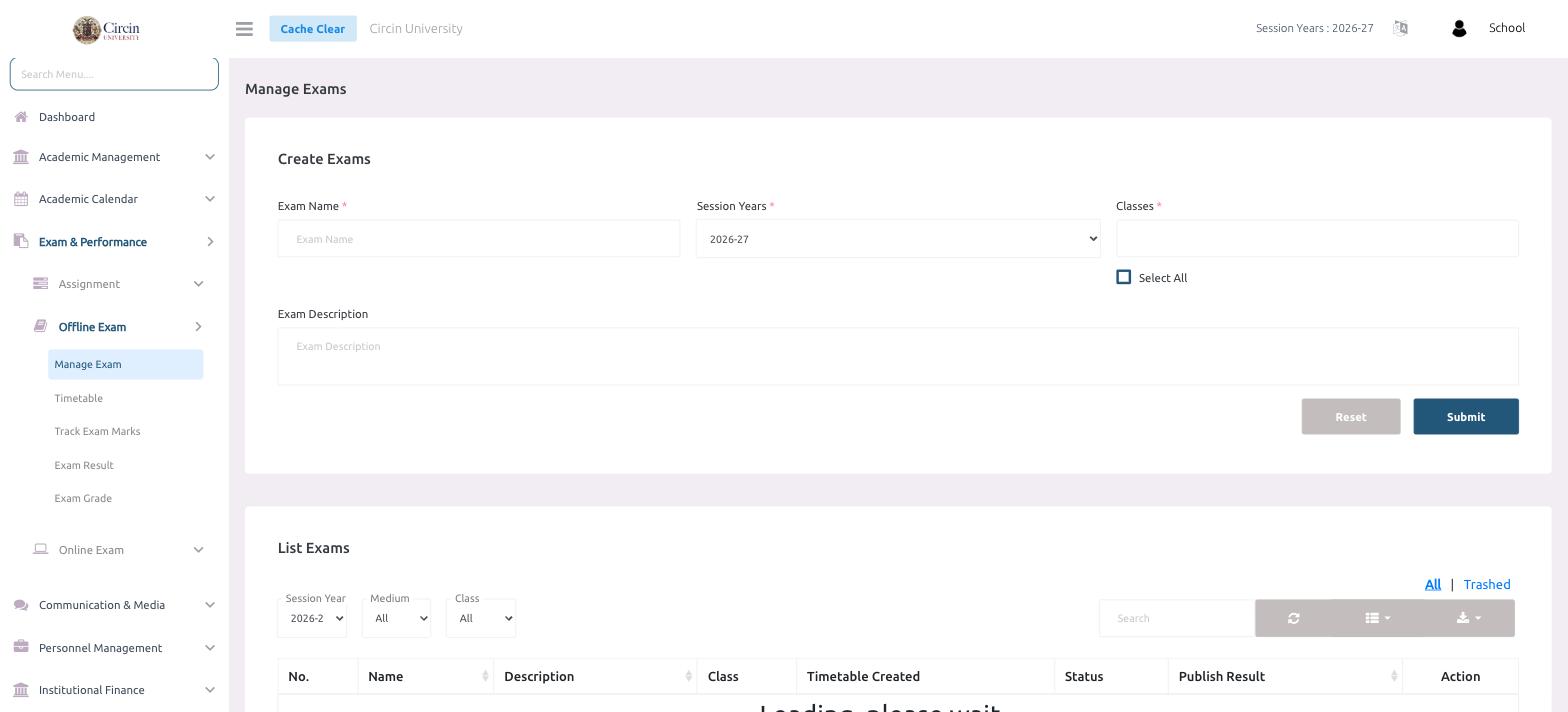Open Track Exam Marks menu item

coord(97,431)
